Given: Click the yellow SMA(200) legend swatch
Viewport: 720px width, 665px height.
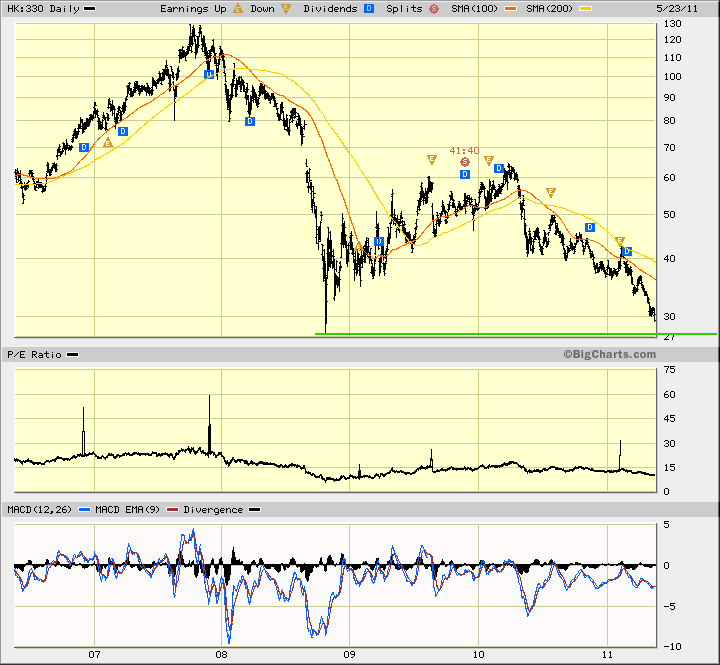Looking at the screenshot, I should [585, 9].
